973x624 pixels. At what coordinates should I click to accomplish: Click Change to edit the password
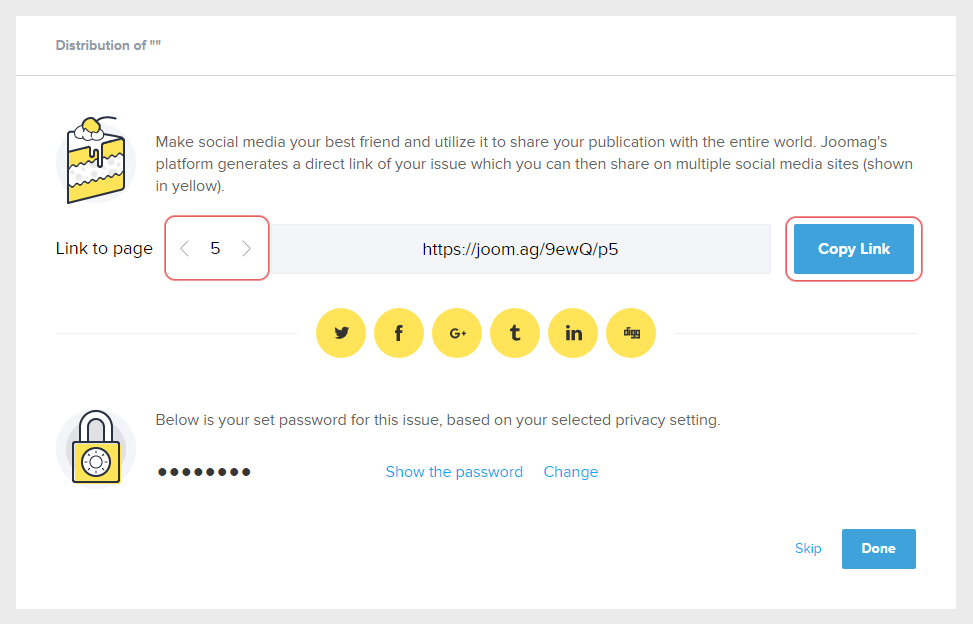[x=571, y=472]
